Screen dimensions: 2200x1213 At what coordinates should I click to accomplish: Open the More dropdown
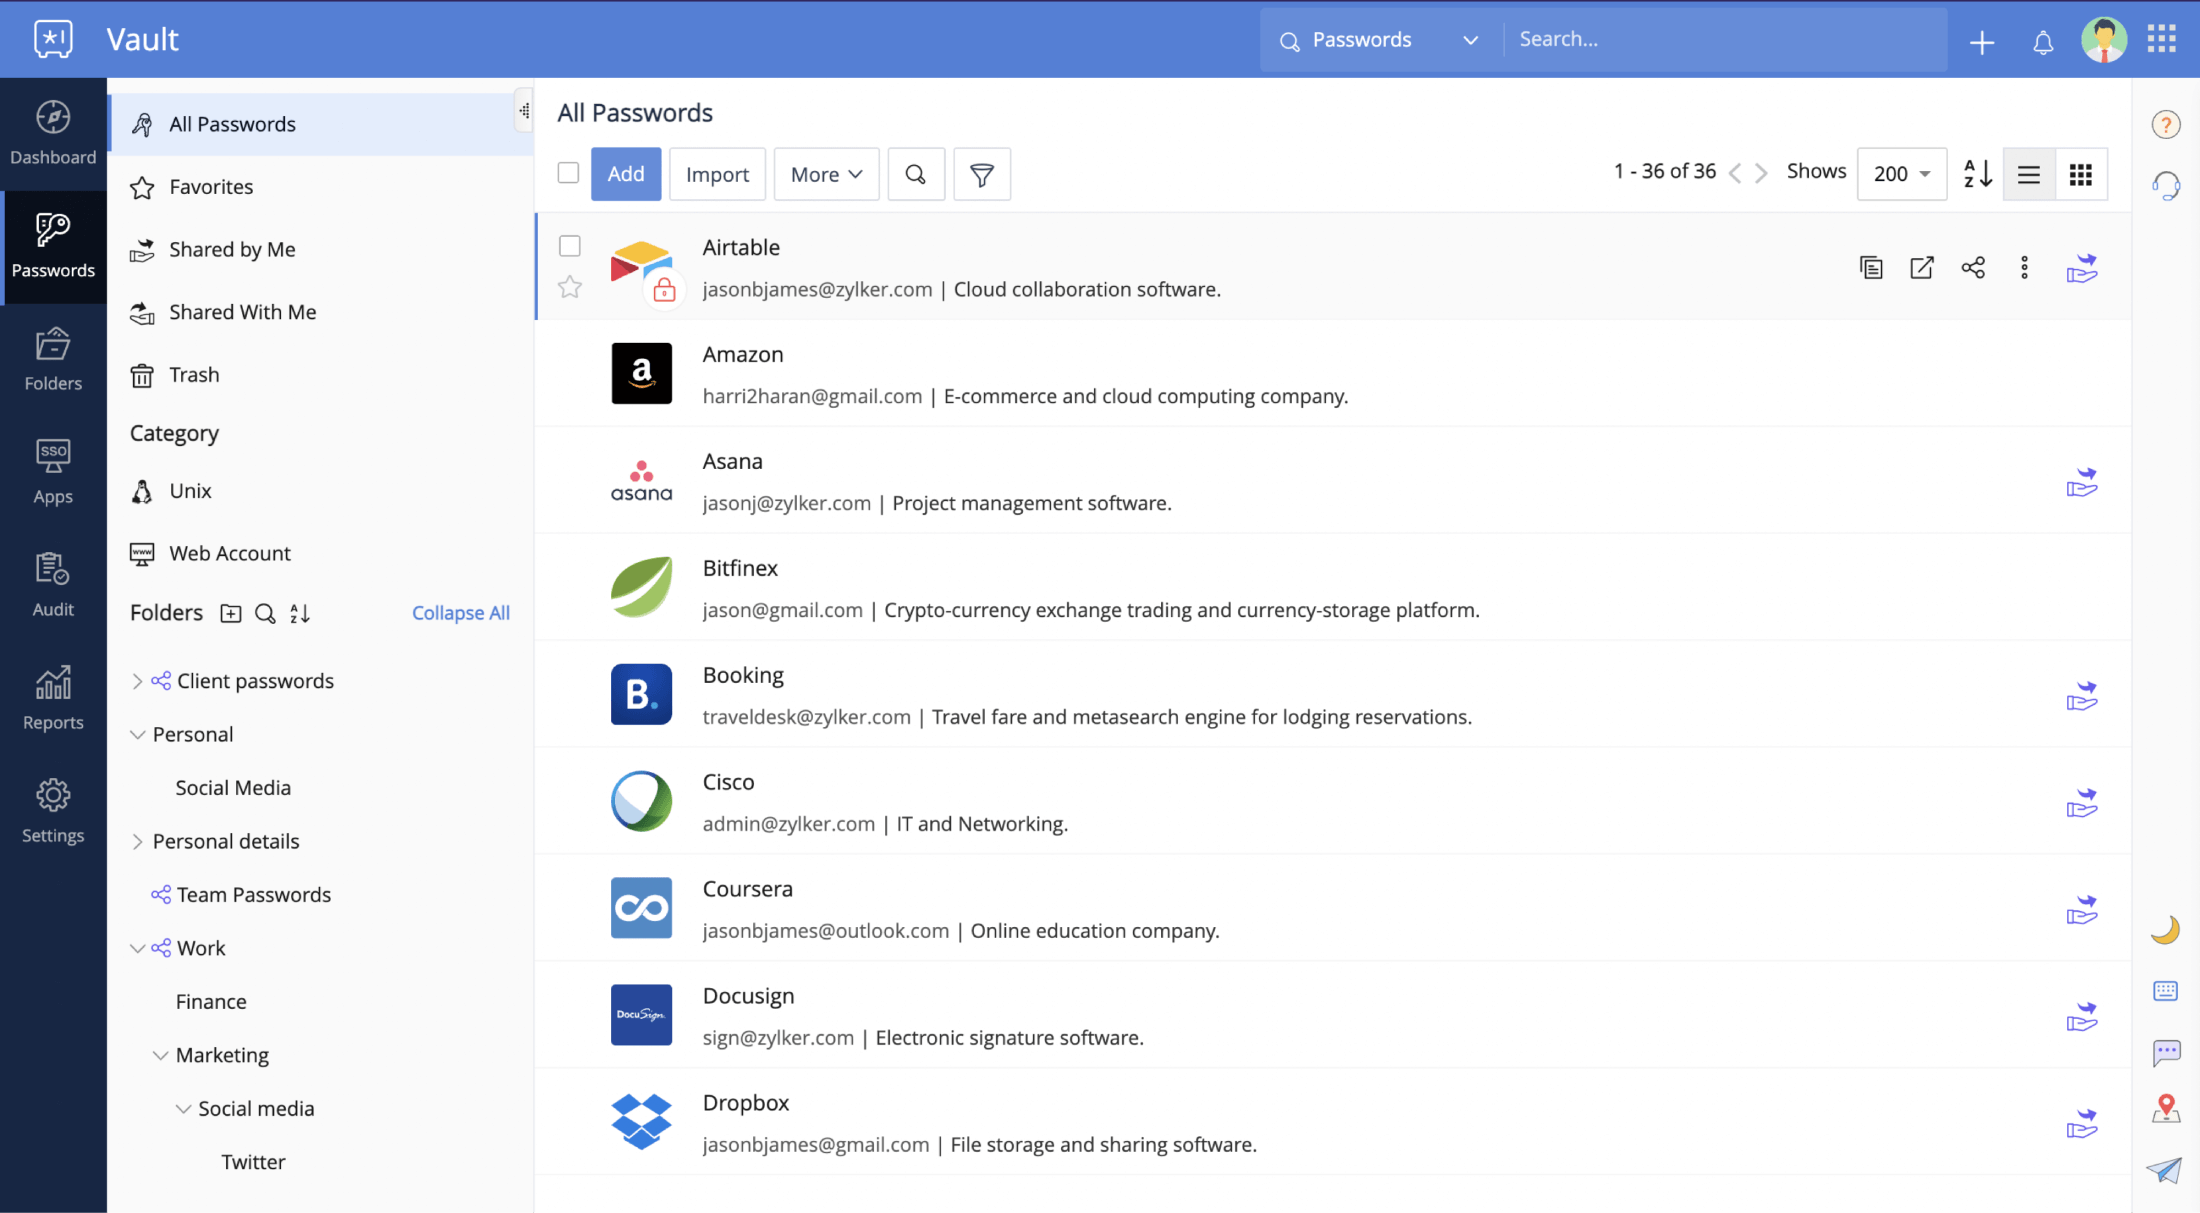pos(826,174)
